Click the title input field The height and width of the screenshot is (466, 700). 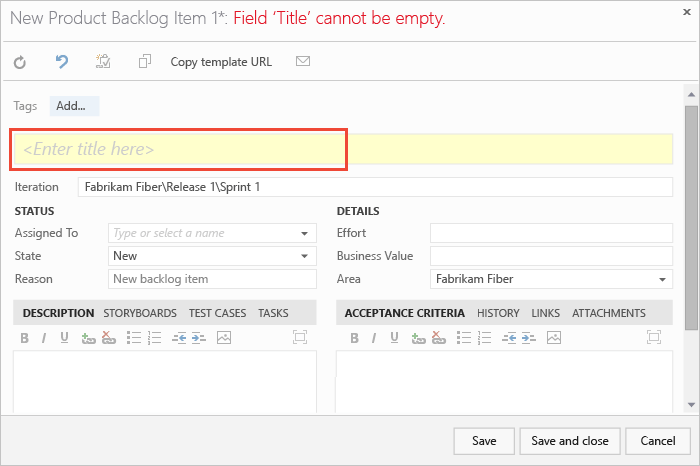(343, 149)
